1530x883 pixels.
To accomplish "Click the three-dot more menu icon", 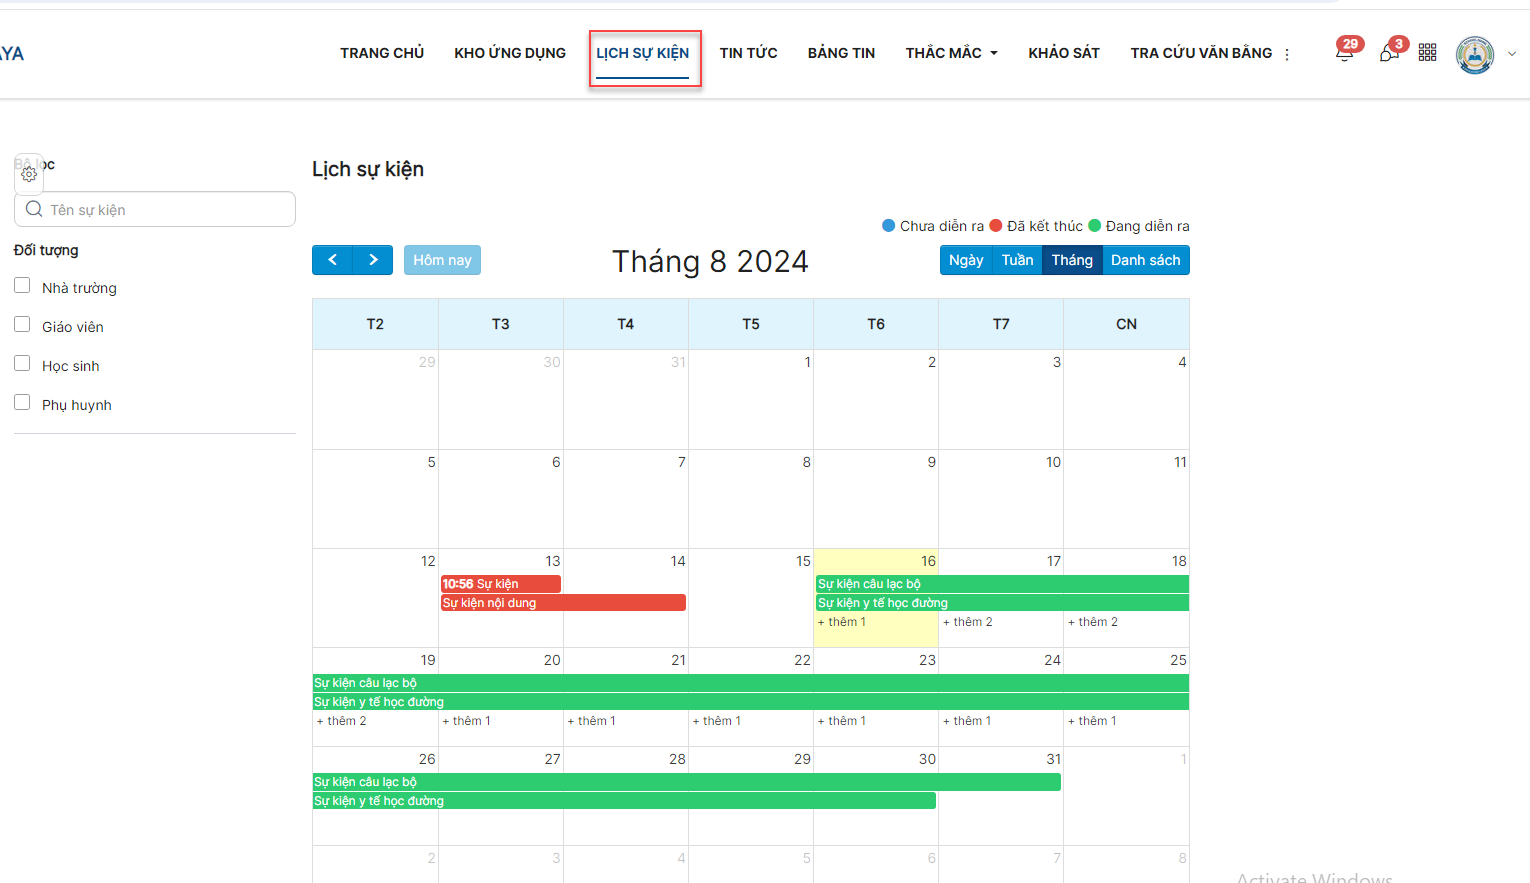I will tap(1287, 55).
